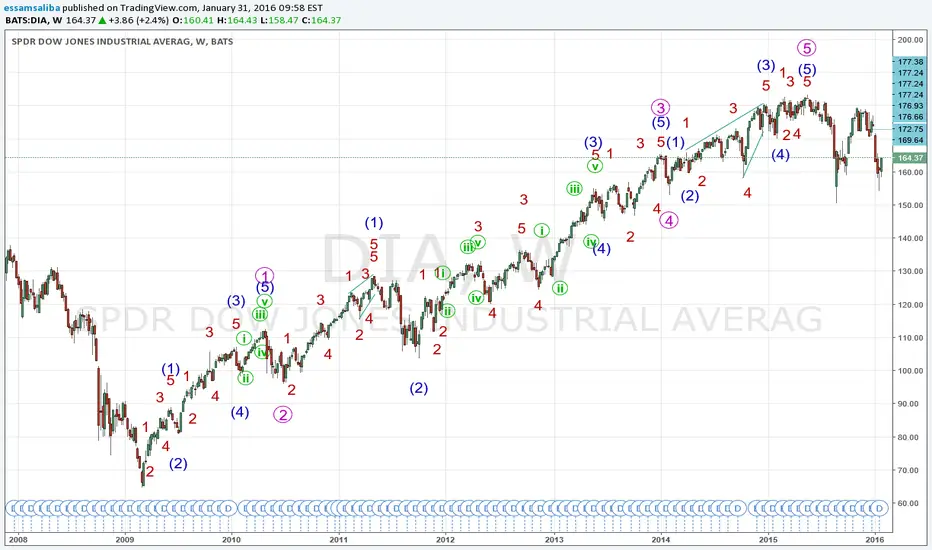Click the 2010 label on time axis
Viewport: 932px width, 550px height.
point(232,540)
